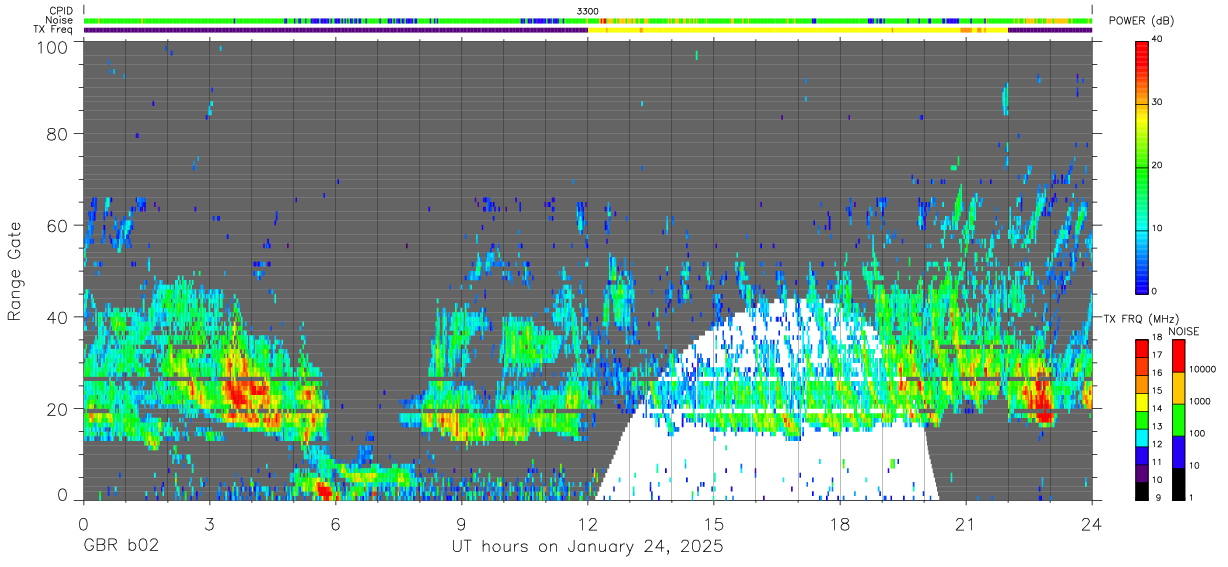Image resolution: width=1228 pixels, height=567 pixels.
Task: Click the 10000 label on the noise scale
Action: (x=1203, y=370)
